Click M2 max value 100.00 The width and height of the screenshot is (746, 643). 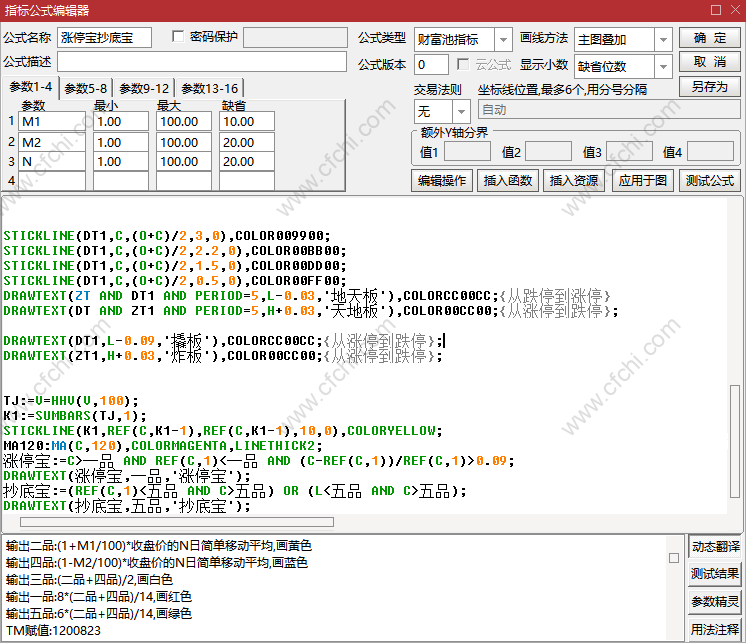point(184,142)
